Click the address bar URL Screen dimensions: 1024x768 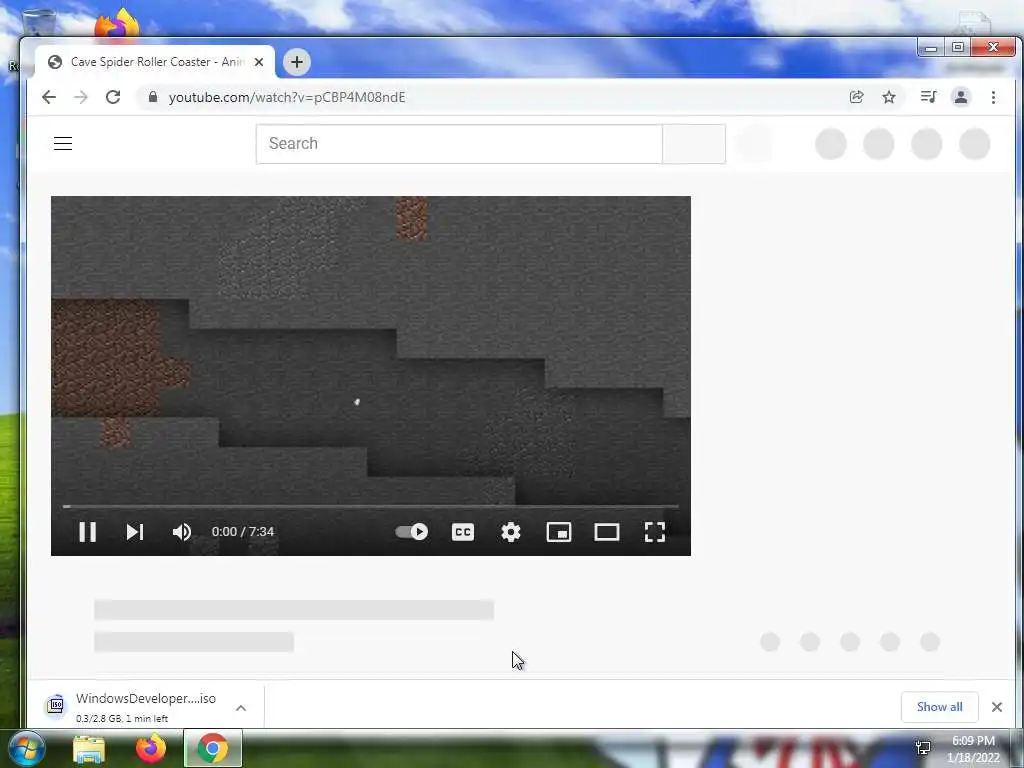pos(287,97)
